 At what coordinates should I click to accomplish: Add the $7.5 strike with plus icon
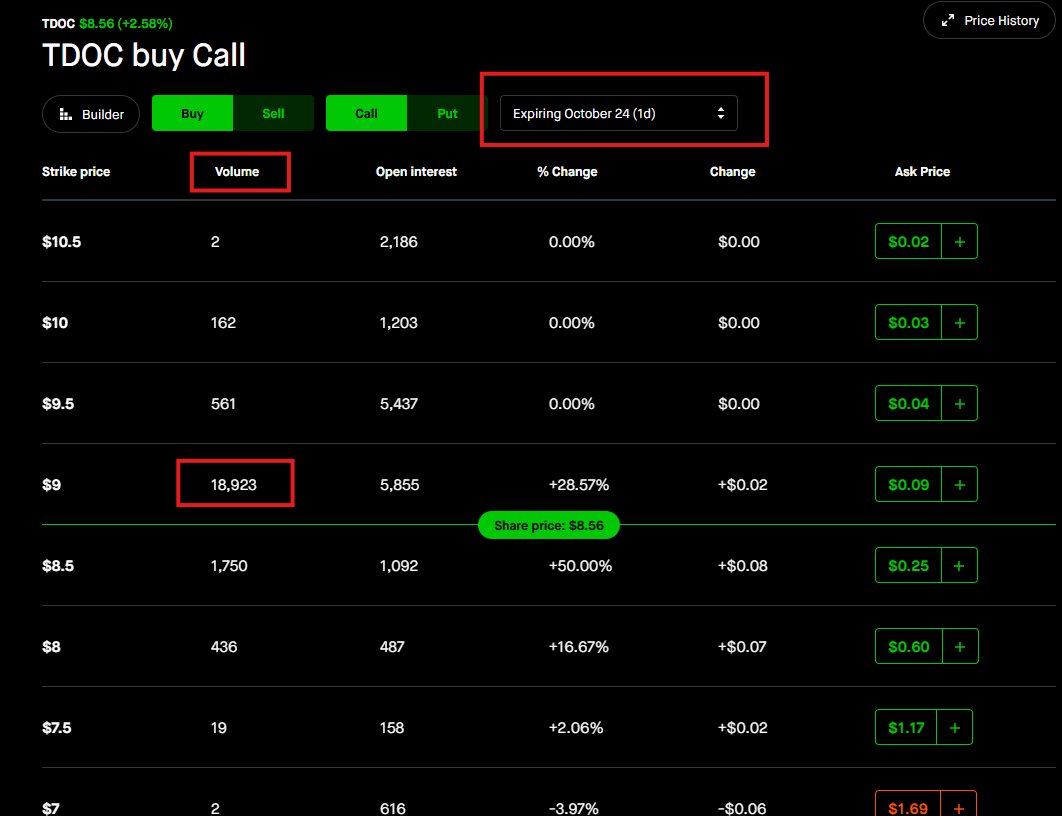click(954, 727)
